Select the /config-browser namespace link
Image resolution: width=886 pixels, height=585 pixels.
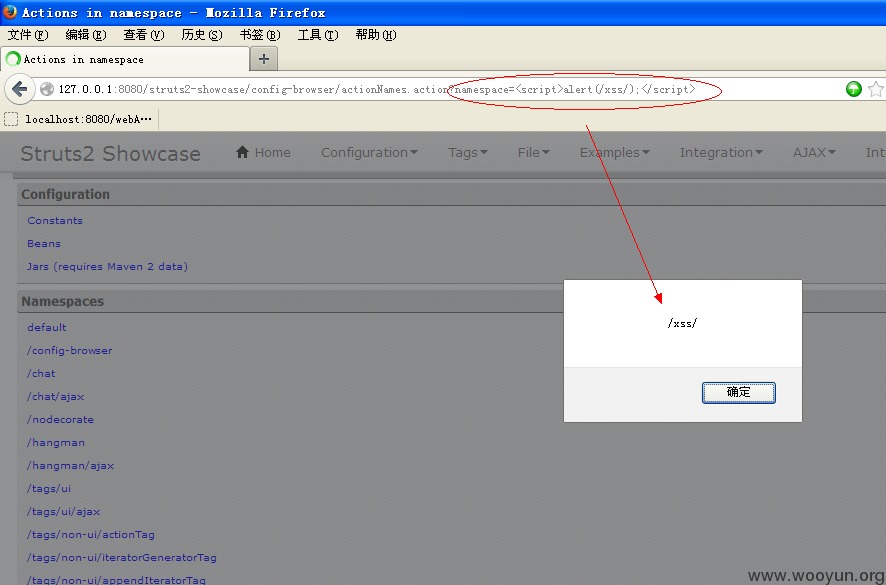[70, 350]
